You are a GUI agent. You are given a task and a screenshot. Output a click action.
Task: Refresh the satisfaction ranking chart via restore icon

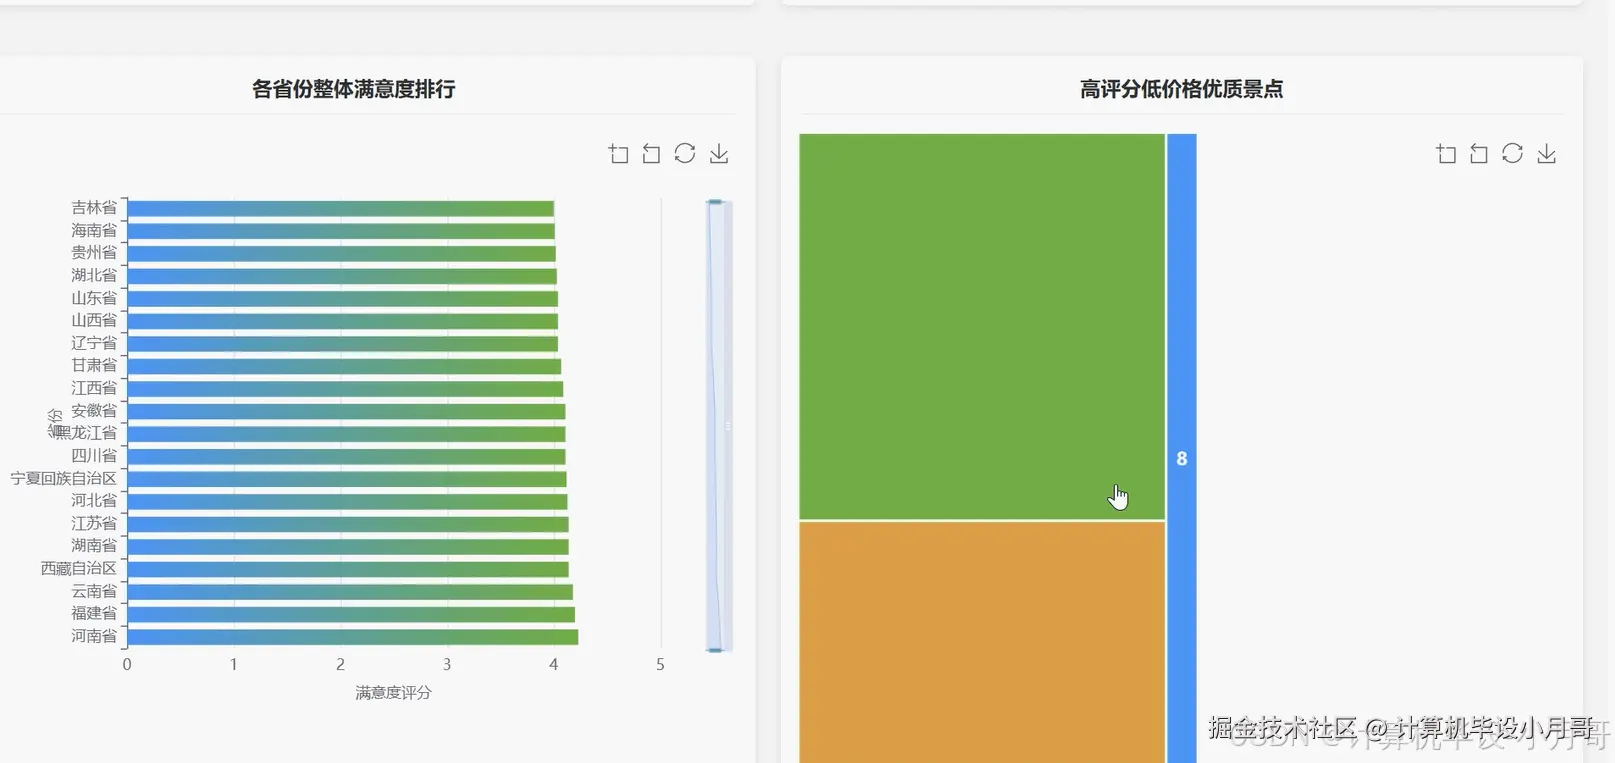(684, 153)
